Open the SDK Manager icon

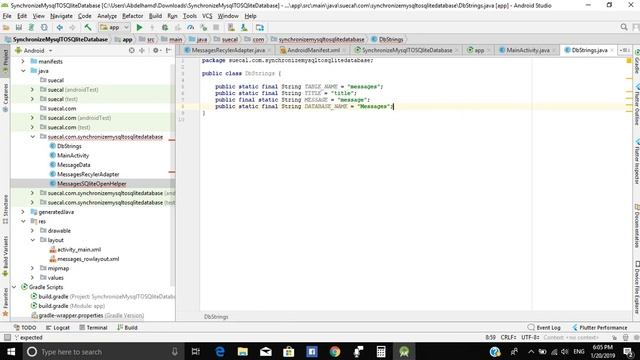(244, 28)
